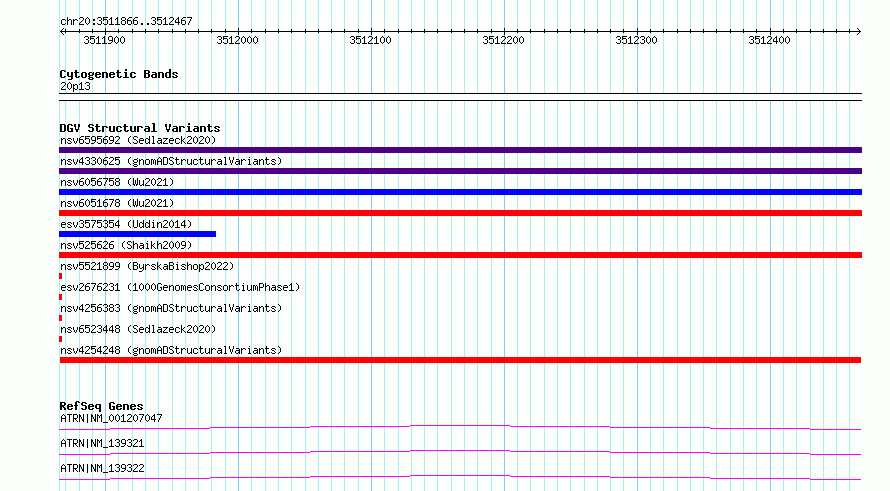Viewport: 890px width, 491px height.
Task: Click the purple bar of nsv4330625
Action: click(x=460, y=171)
